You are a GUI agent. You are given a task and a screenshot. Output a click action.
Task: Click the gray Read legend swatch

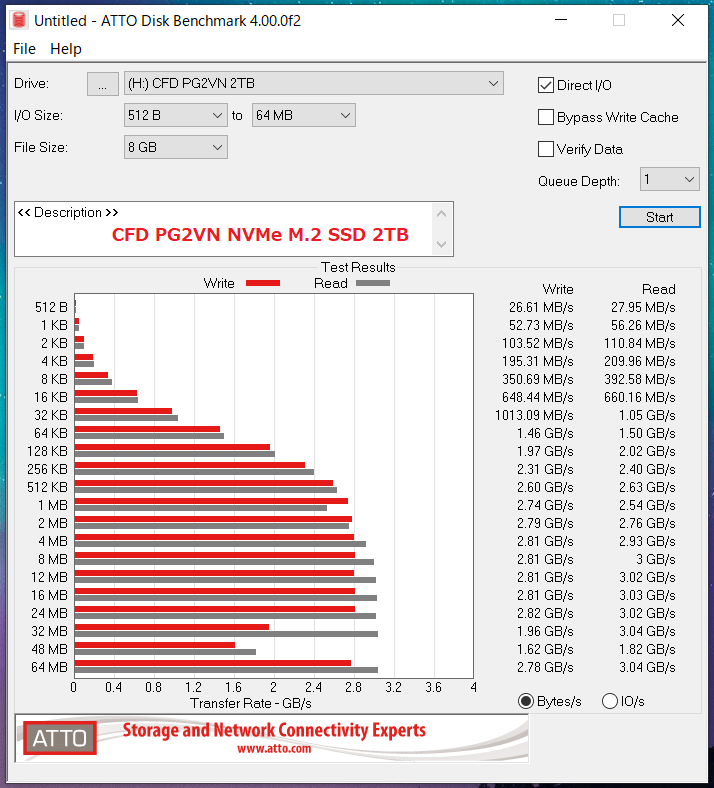(373, 283)
